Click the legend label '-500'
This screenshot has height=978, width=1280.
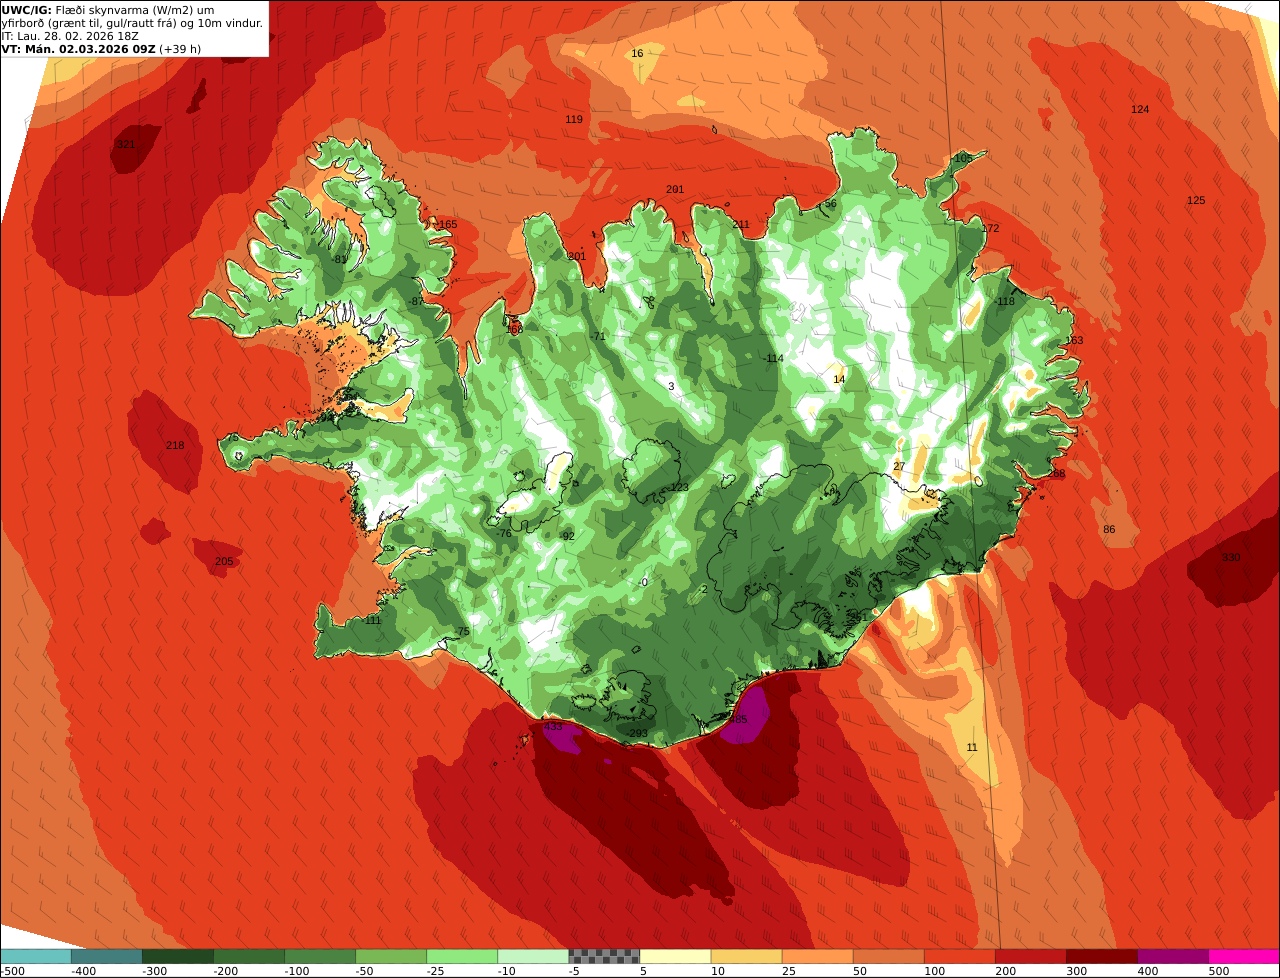click(x=12, y=971)
